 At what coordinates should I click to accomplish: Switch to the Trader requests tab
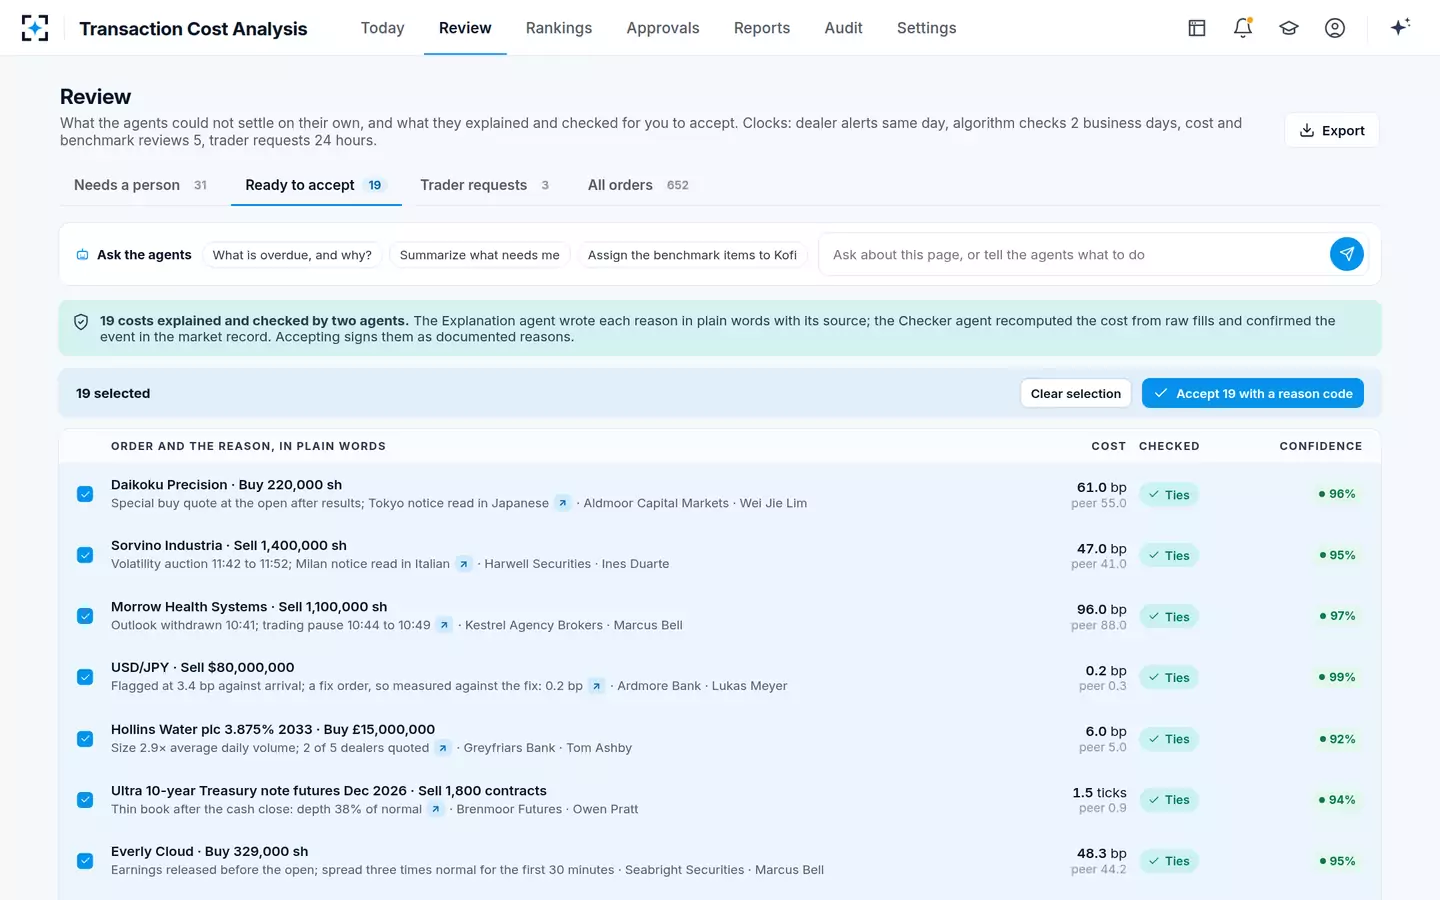point(485,185)
